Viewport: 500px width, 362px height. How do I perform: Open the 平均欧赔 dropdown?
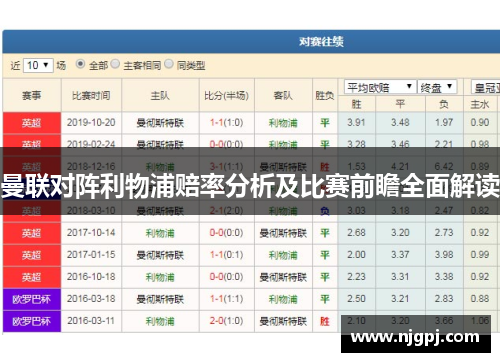(x=380, y=87)
